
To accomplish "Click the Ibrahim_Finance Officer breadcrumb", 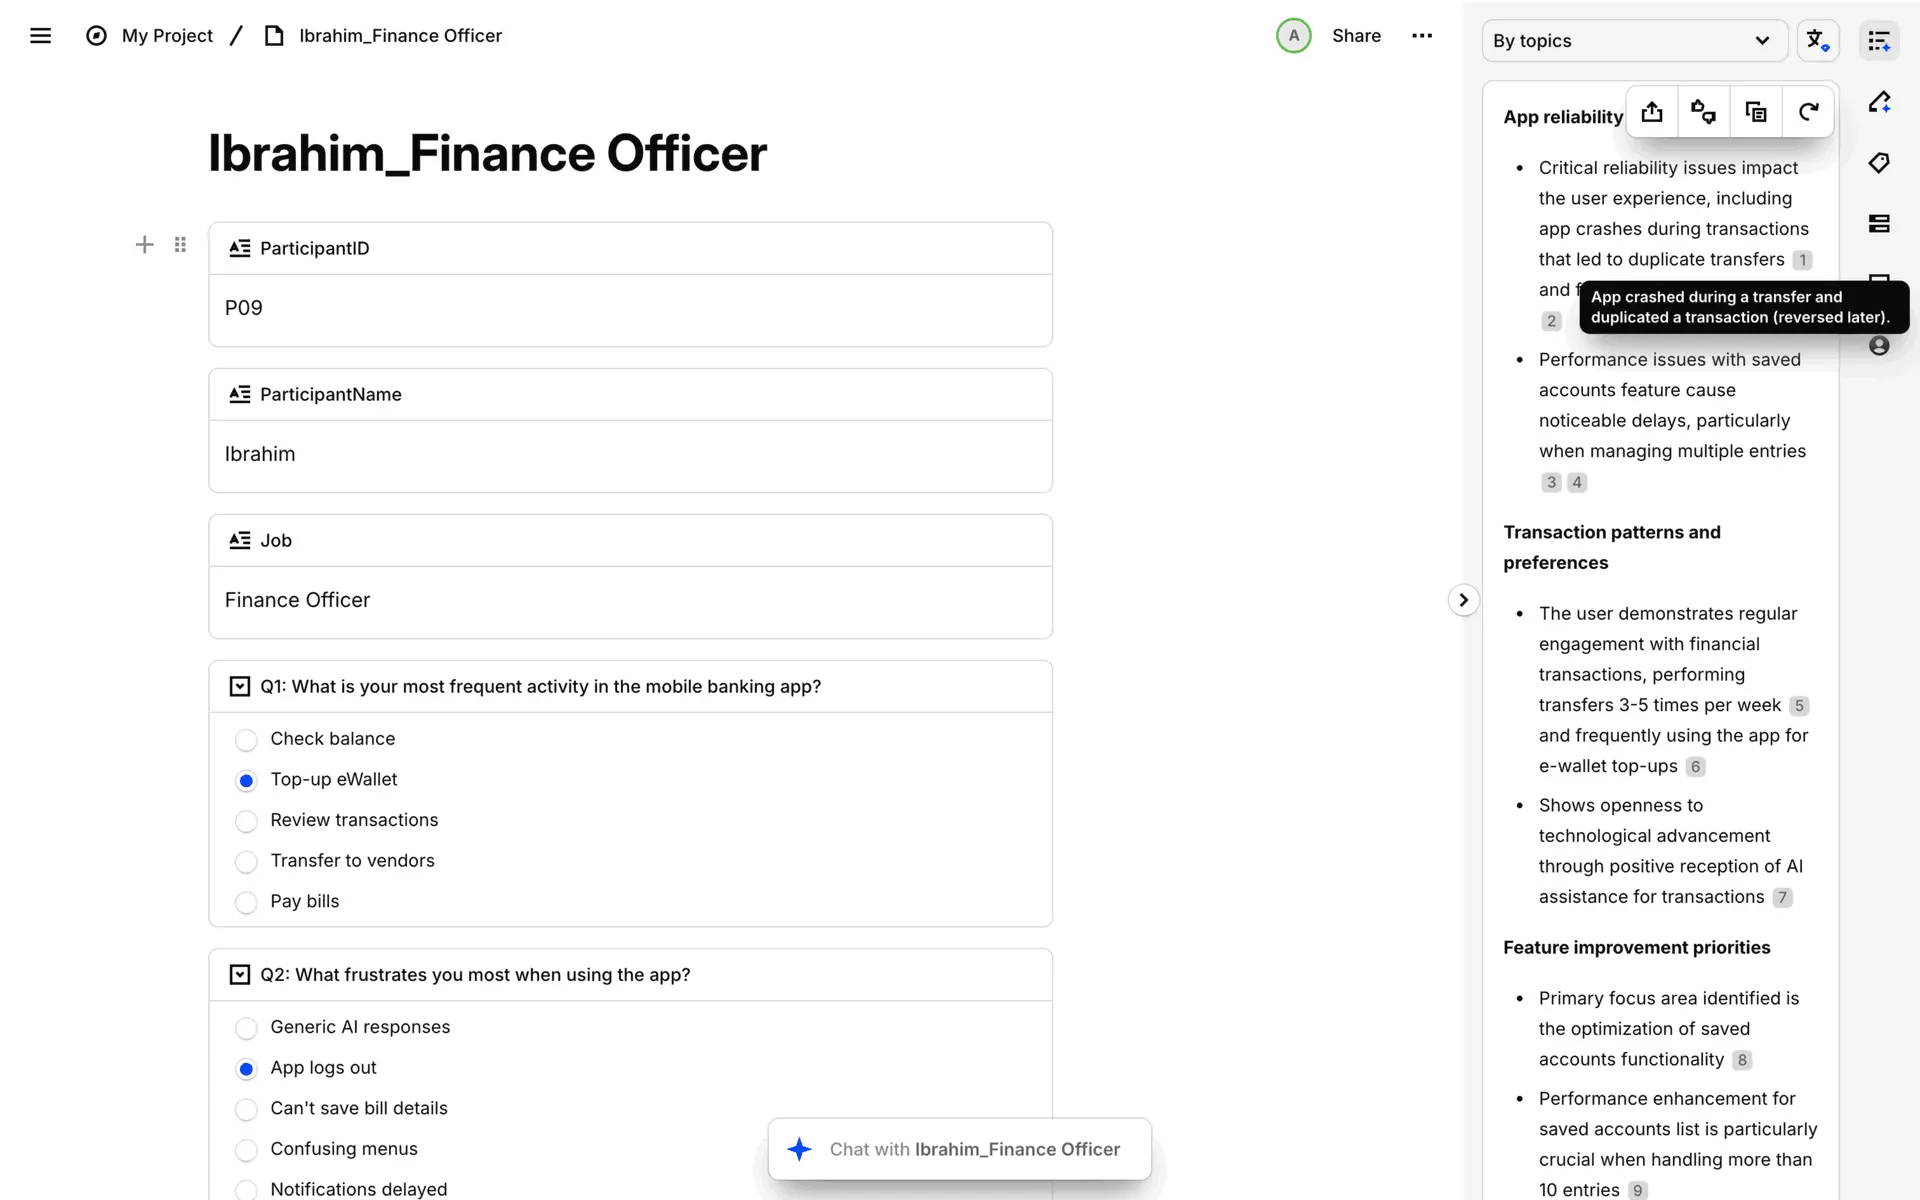I will (400, 36).
